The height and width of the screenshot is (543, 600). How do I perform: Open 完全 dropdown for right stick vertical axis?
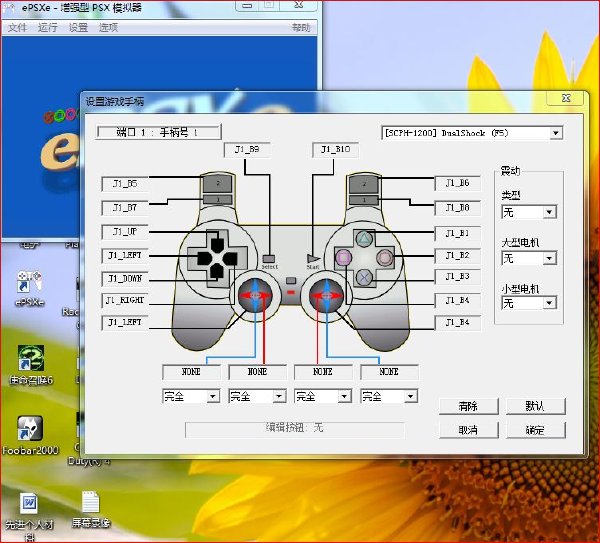click(x=389, y=396)
